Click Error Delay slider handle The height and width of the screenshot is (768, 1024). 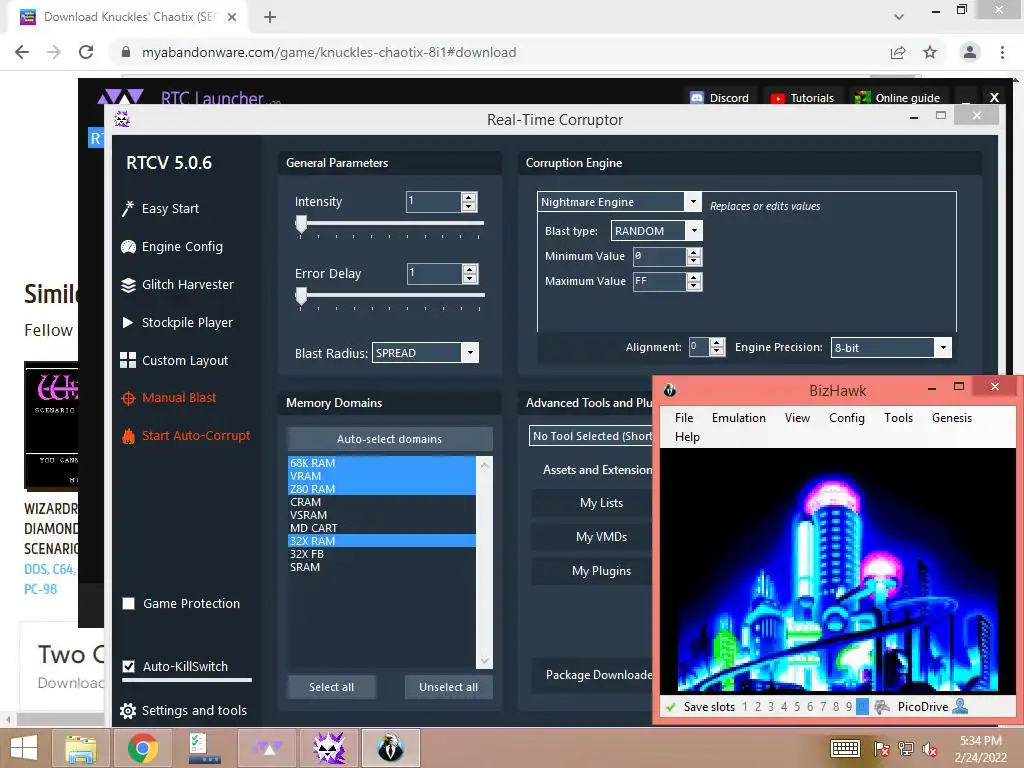pos(301,296)
